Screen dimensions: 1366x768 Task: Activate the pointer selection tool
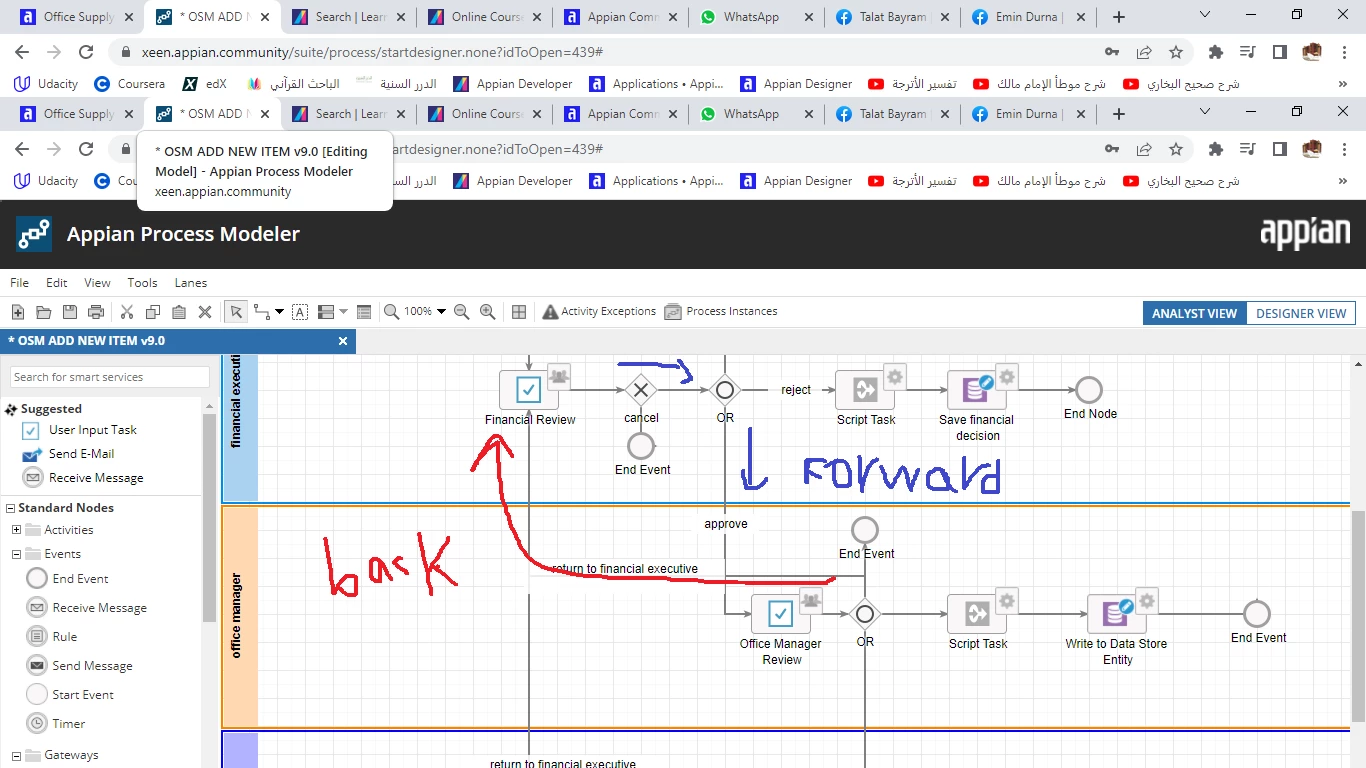(x=236, y=312)
